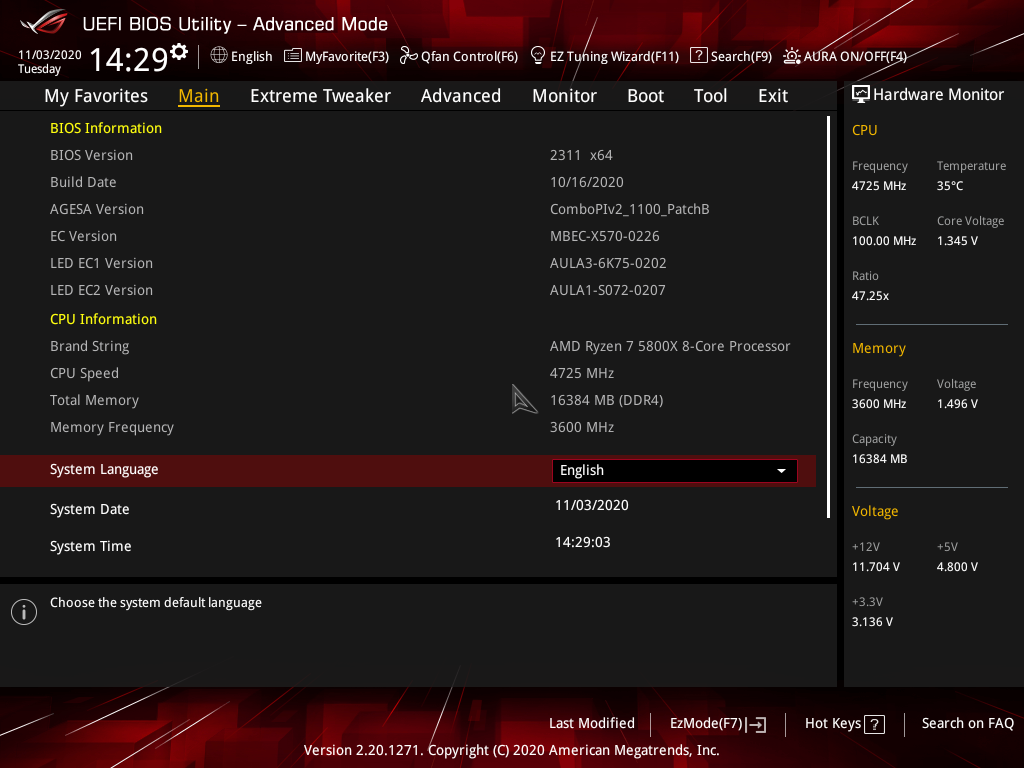Viewport: 1024px width, 768px height.
Task: Go to the Monitor tab
Action: [564, 96]
